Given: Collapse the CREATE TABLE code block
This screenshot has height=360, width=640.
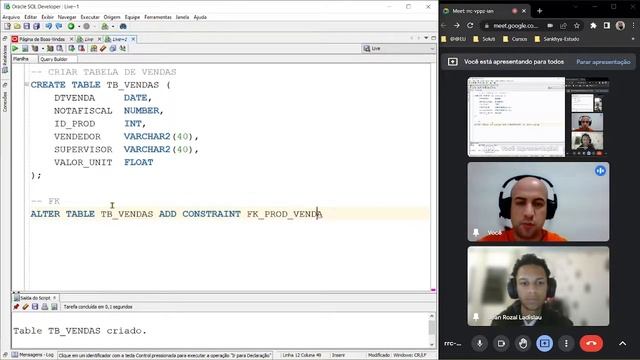Looking at the screenshot, I should click(x=27, y=84).
